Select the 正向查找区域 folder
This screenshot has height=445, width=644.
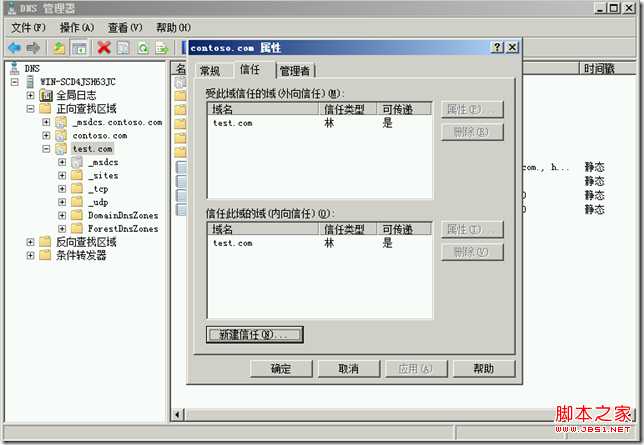[x=86, y=108]
